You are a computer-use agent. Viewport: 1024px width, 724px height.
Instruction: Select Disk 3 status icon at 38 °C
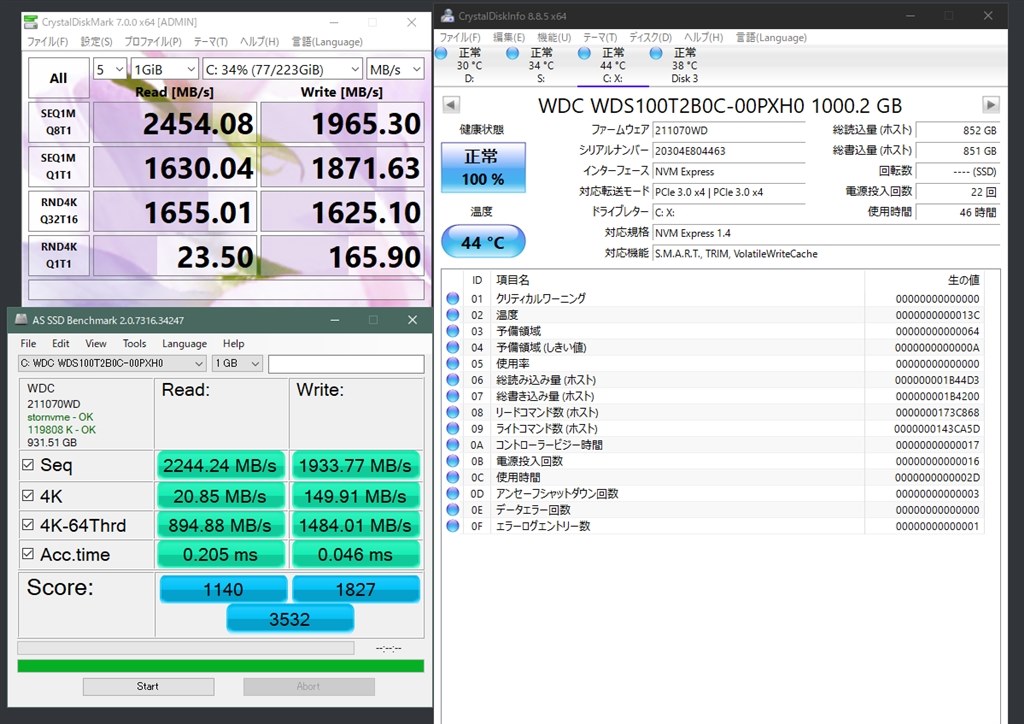(656, 54)
